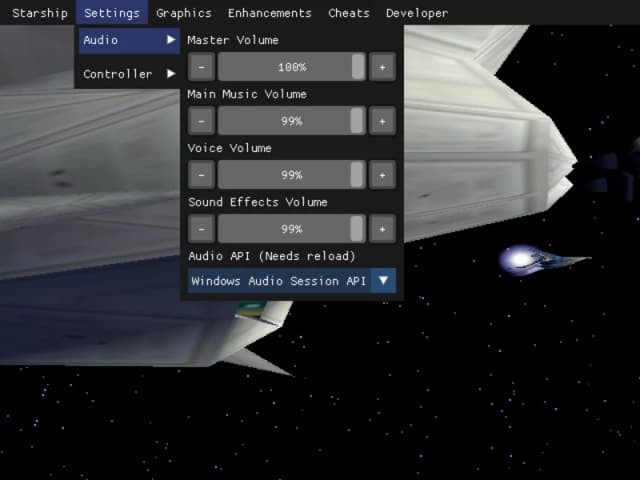Viewport: 640px width, 480px height.
Task: Decrease Master Volume with minus button
Action: (201, 67)
